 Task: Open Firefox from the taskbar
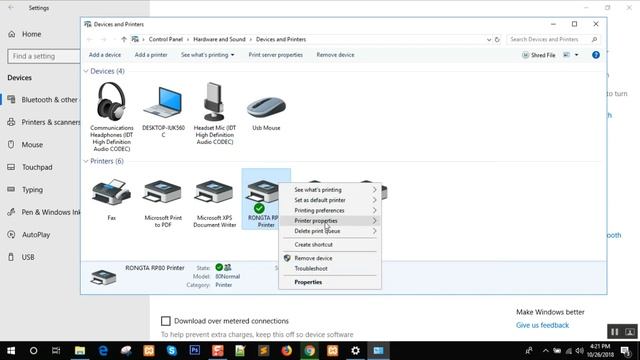[287, 351]
